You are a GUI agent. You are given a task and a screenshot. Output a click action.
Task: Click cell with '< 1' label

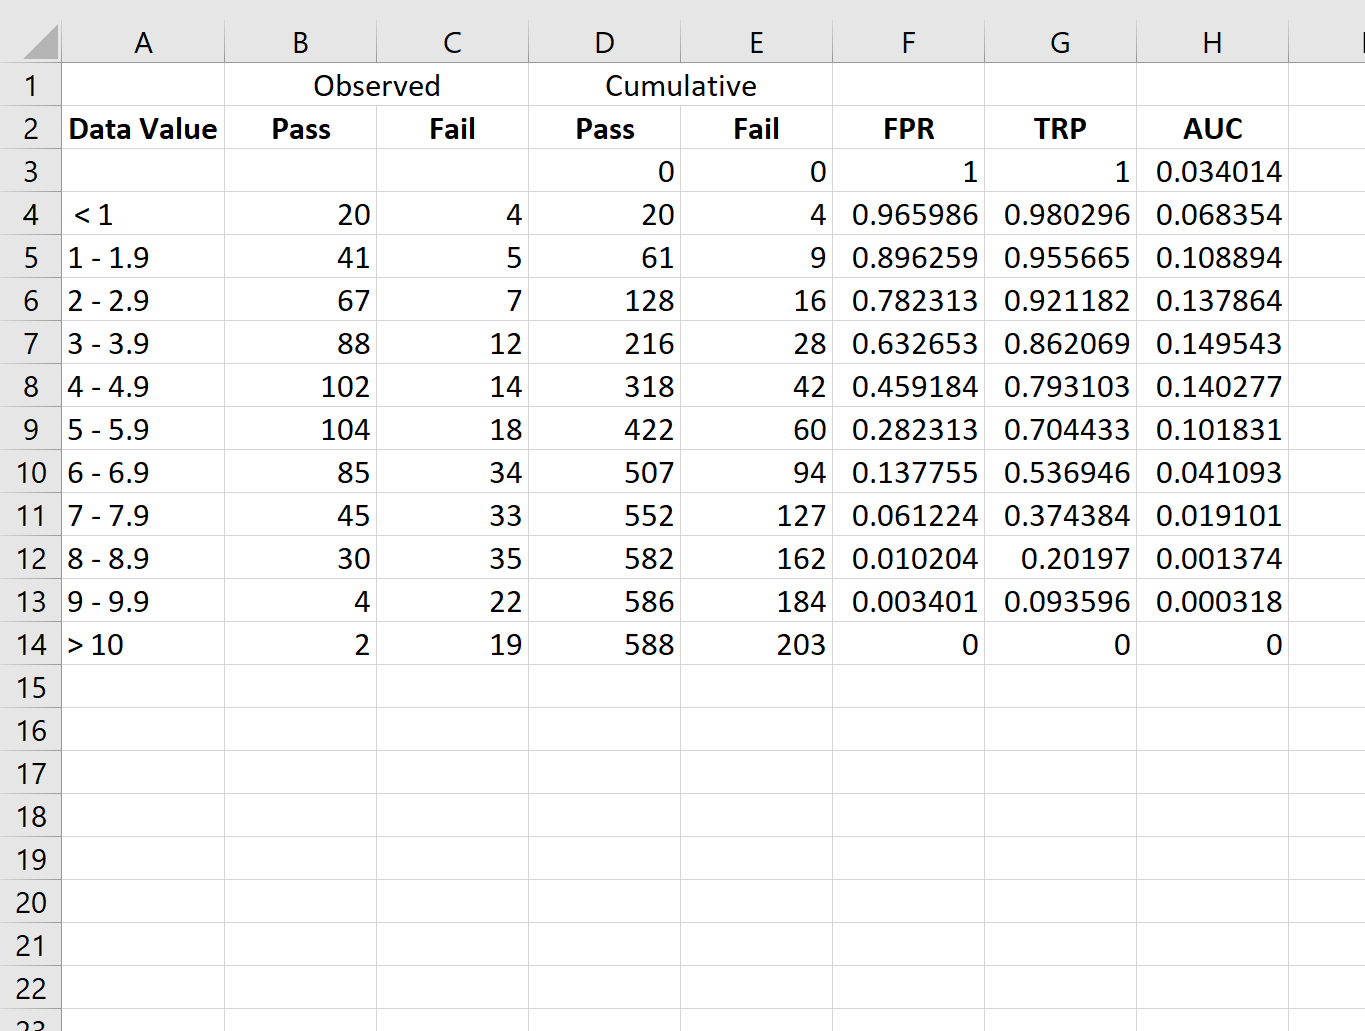tap(143, 214)
